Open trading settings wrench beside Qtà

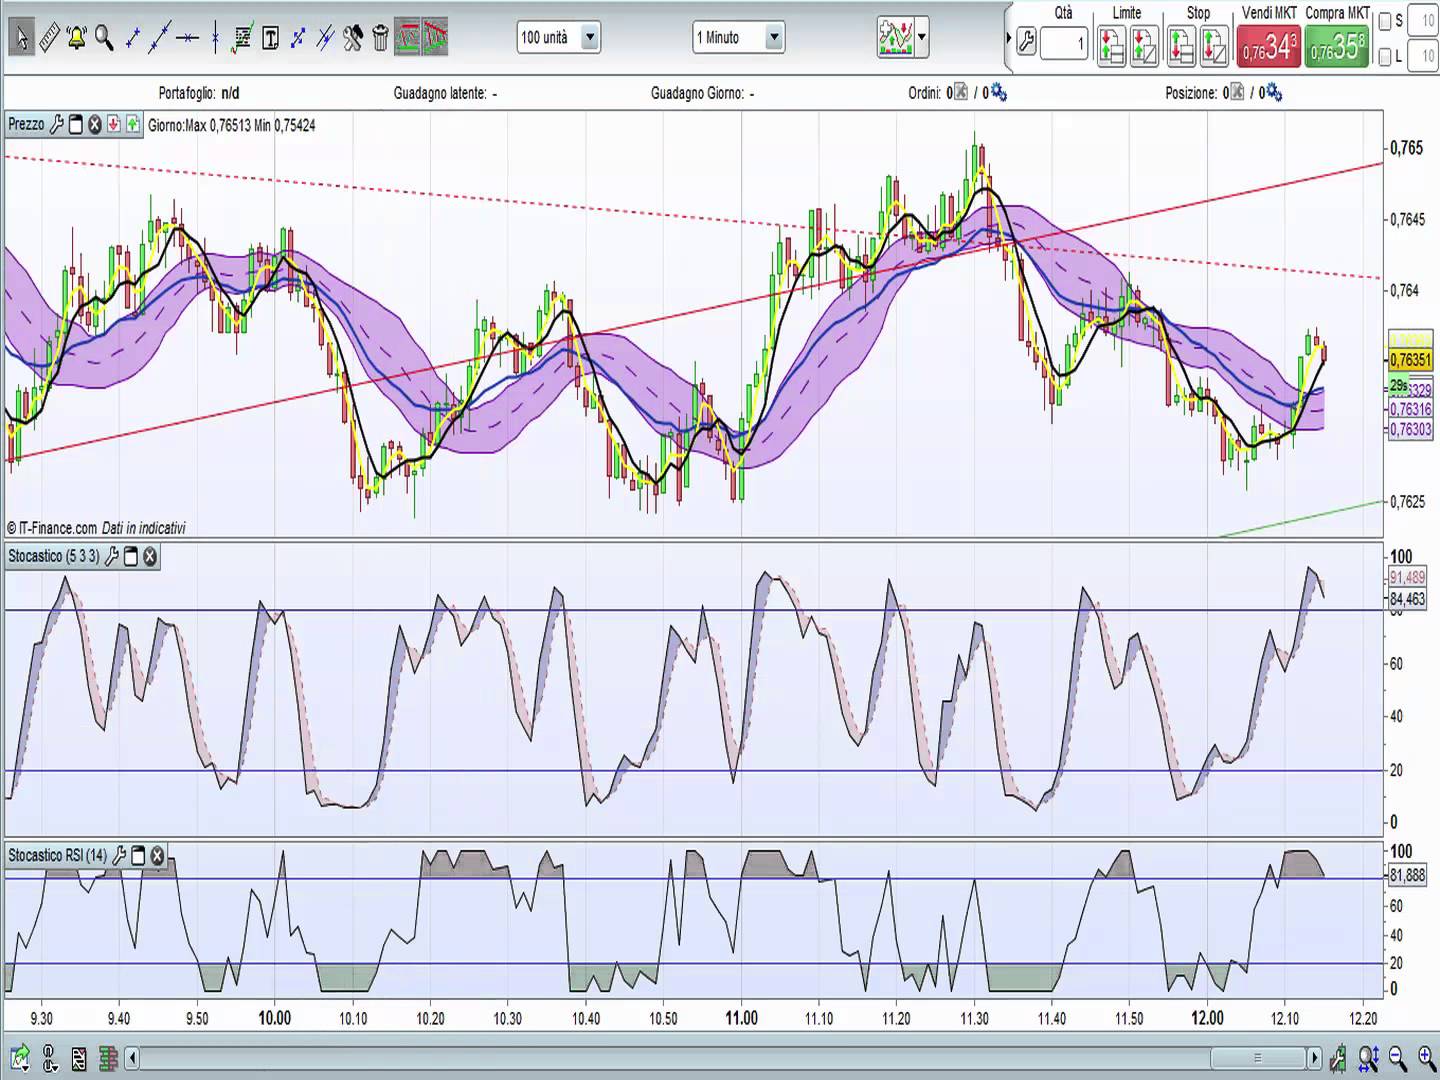tap(1026, 42)
